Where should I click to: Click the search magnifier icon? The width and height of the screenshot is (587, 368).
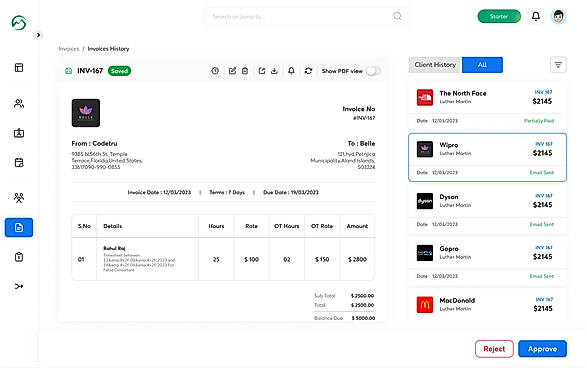pyautogui.click(x=397, y=16)
